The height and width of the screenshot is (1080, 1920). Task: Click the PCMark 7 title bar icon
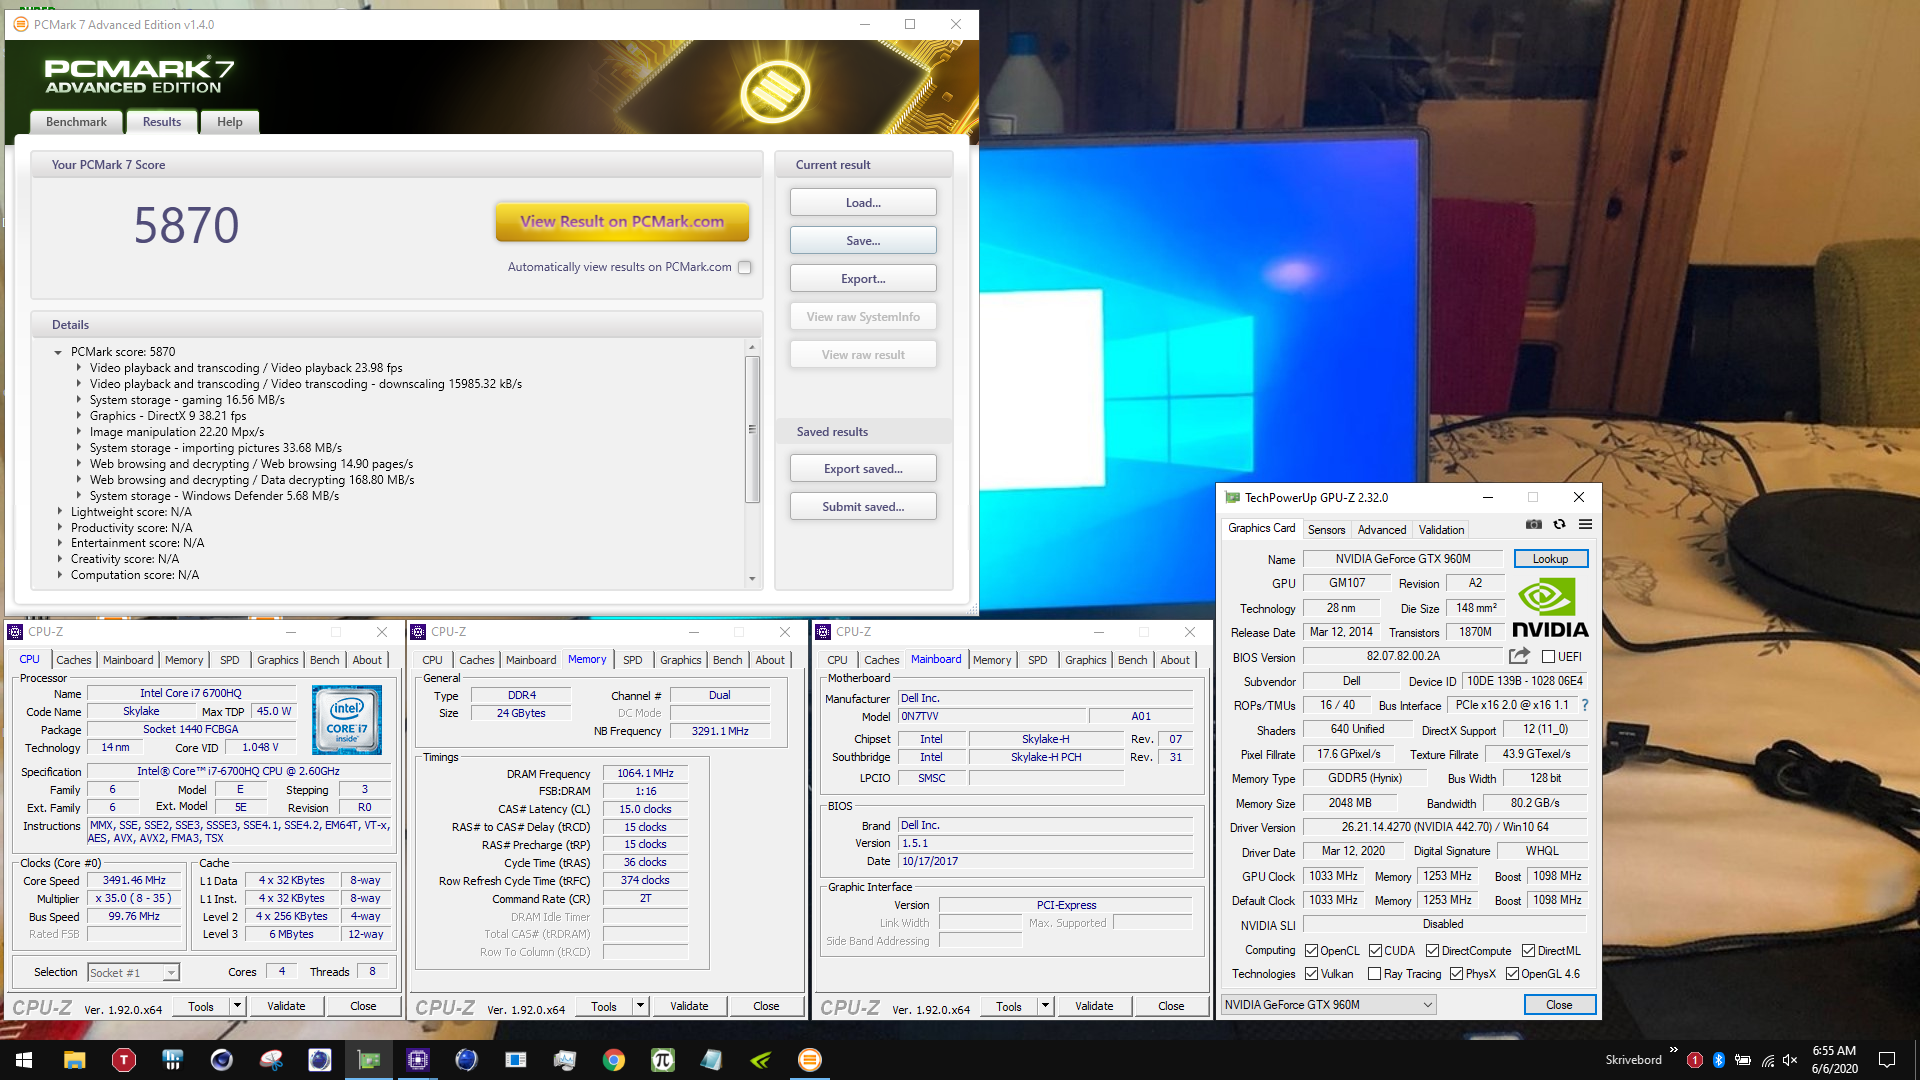click(x=20, y=24)
